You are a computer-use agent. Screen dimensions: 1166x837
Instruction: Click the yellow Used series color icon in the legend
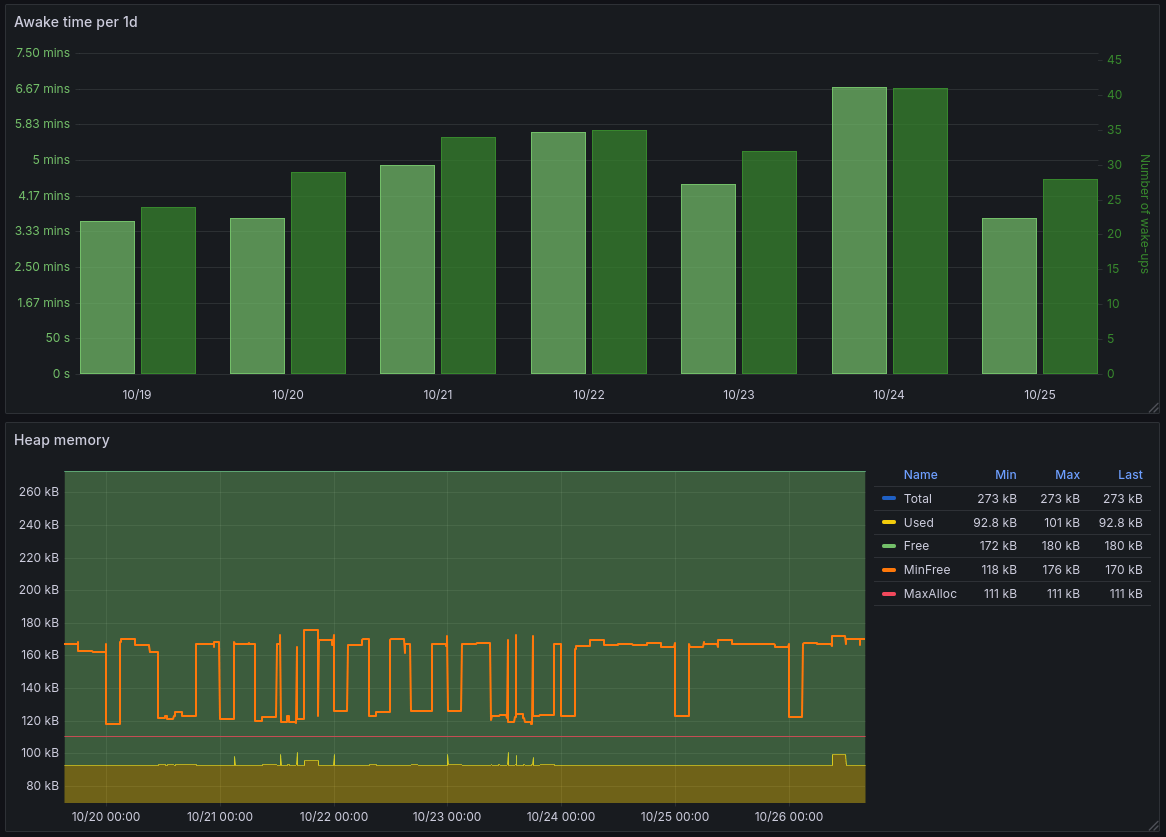point(888,523)
